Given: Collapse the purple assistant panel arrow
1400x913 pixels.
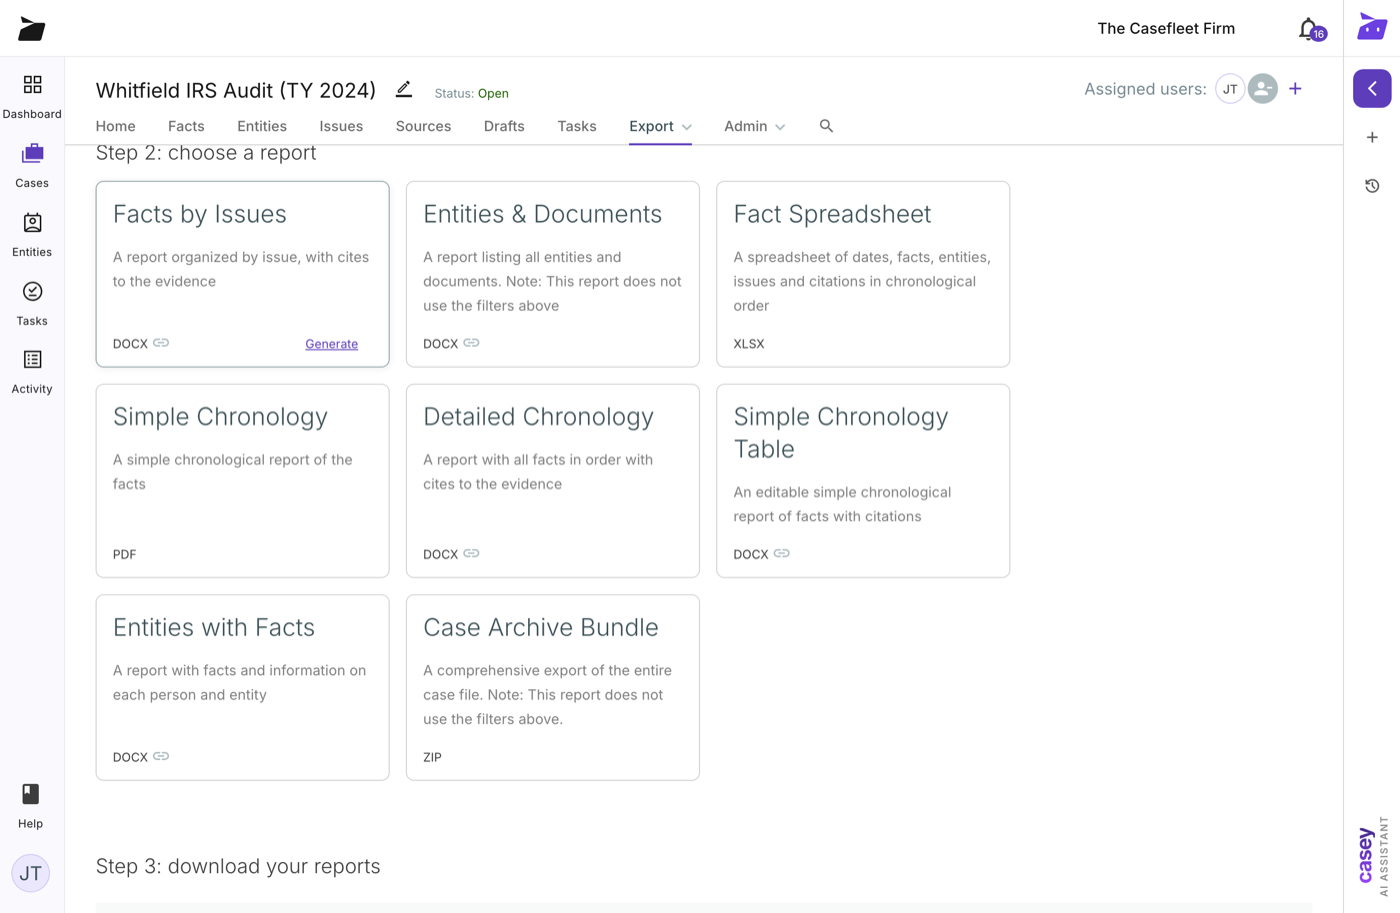Looking at the screenshot, I should coord(1372,88).
